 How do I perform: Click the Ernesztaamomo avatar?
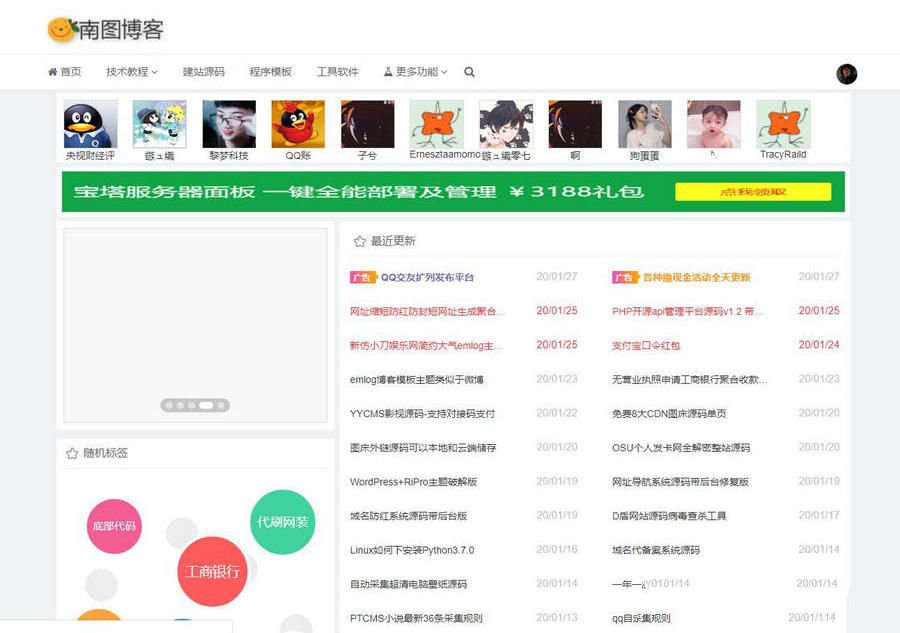point(437,124)
